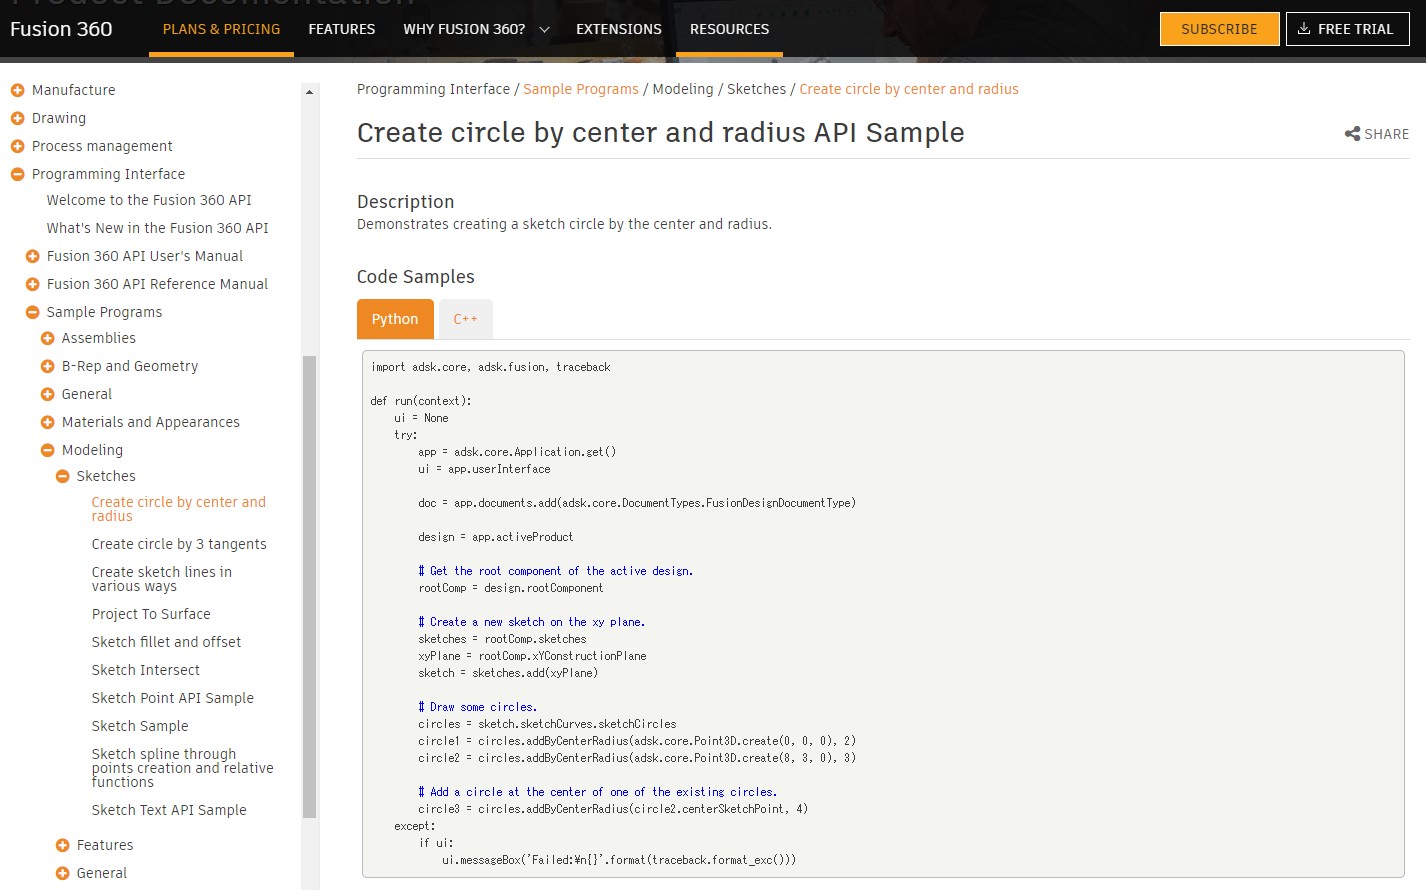Expand Fusion 360 API Reference Manual

click(32, 284)
